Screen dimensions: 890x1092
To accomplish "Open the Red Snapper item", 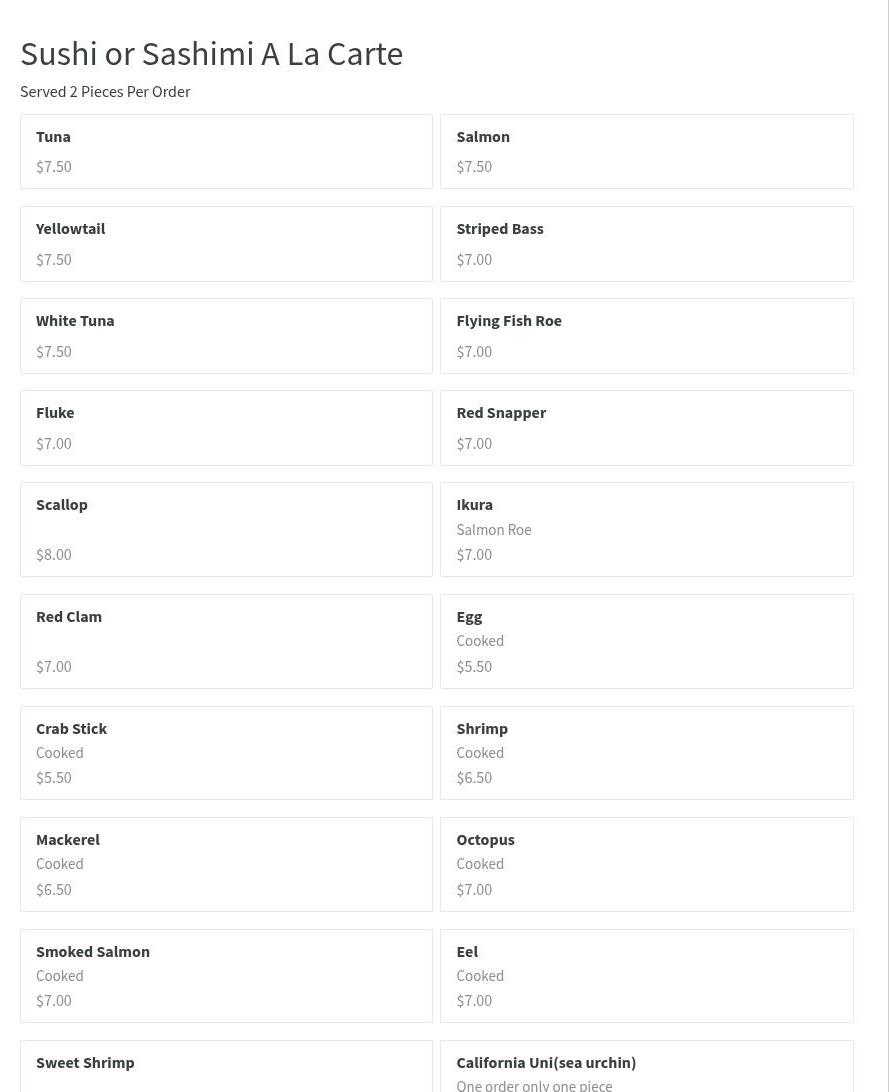I will click(x=647, y=428).
